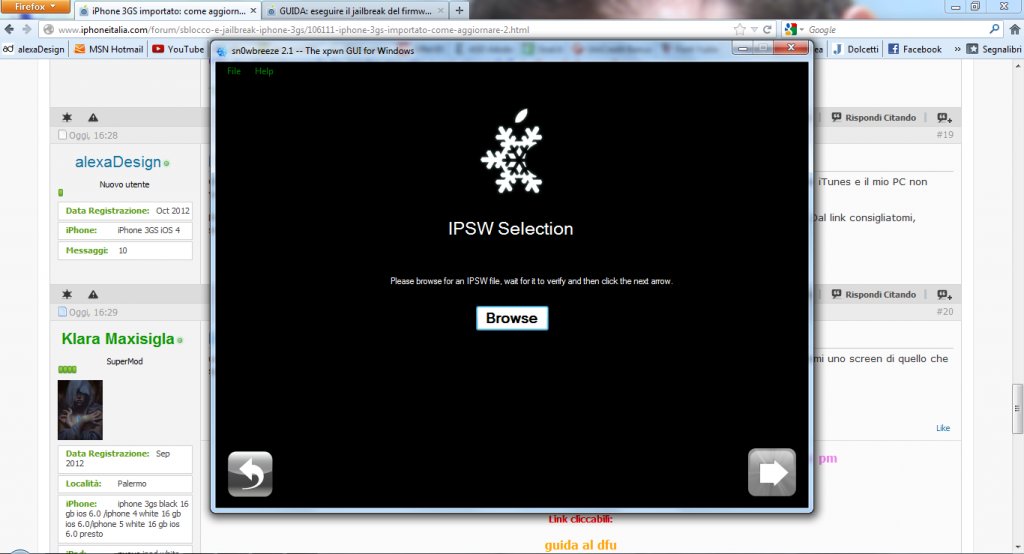Open the orange Firefox menu button

[35, 7]
